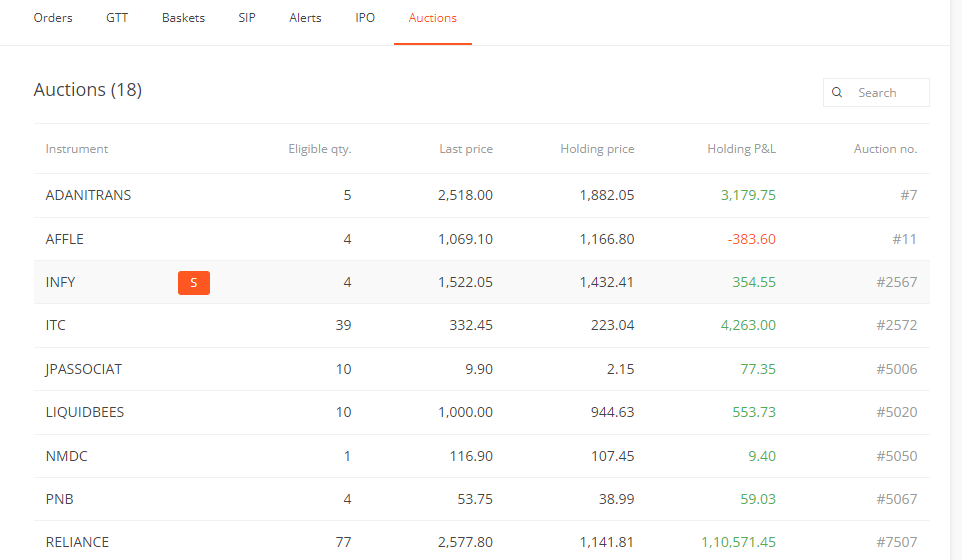Screen dimensions: 962x560
Task: Go to the SIP tab
Action: (x=247, y=18)
